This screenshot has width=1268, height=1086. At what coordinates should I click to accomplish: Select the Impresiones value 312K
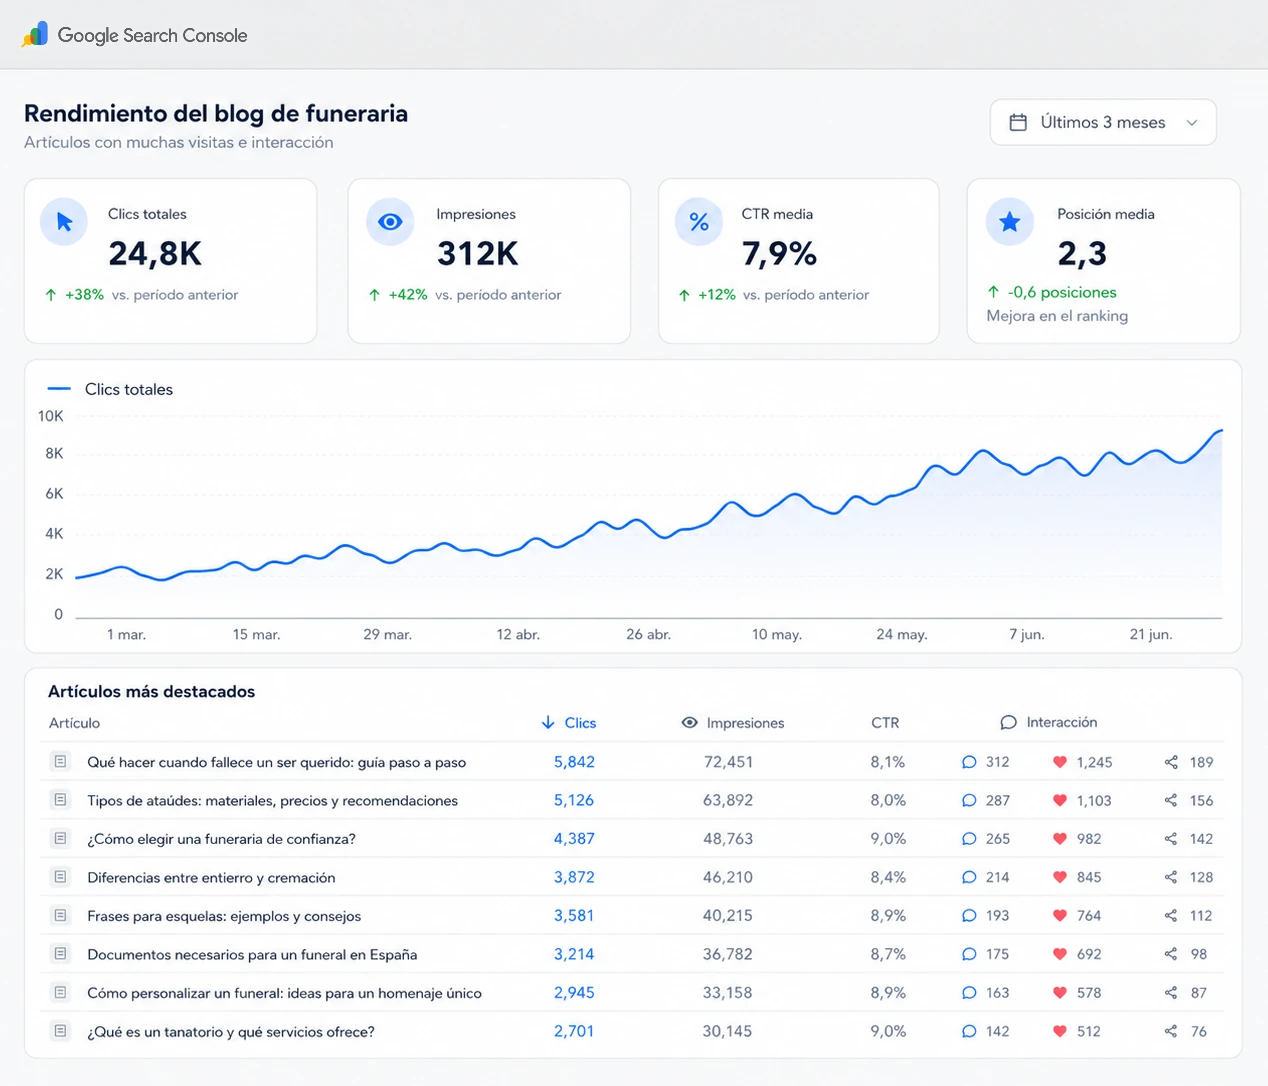pos(477,254)
